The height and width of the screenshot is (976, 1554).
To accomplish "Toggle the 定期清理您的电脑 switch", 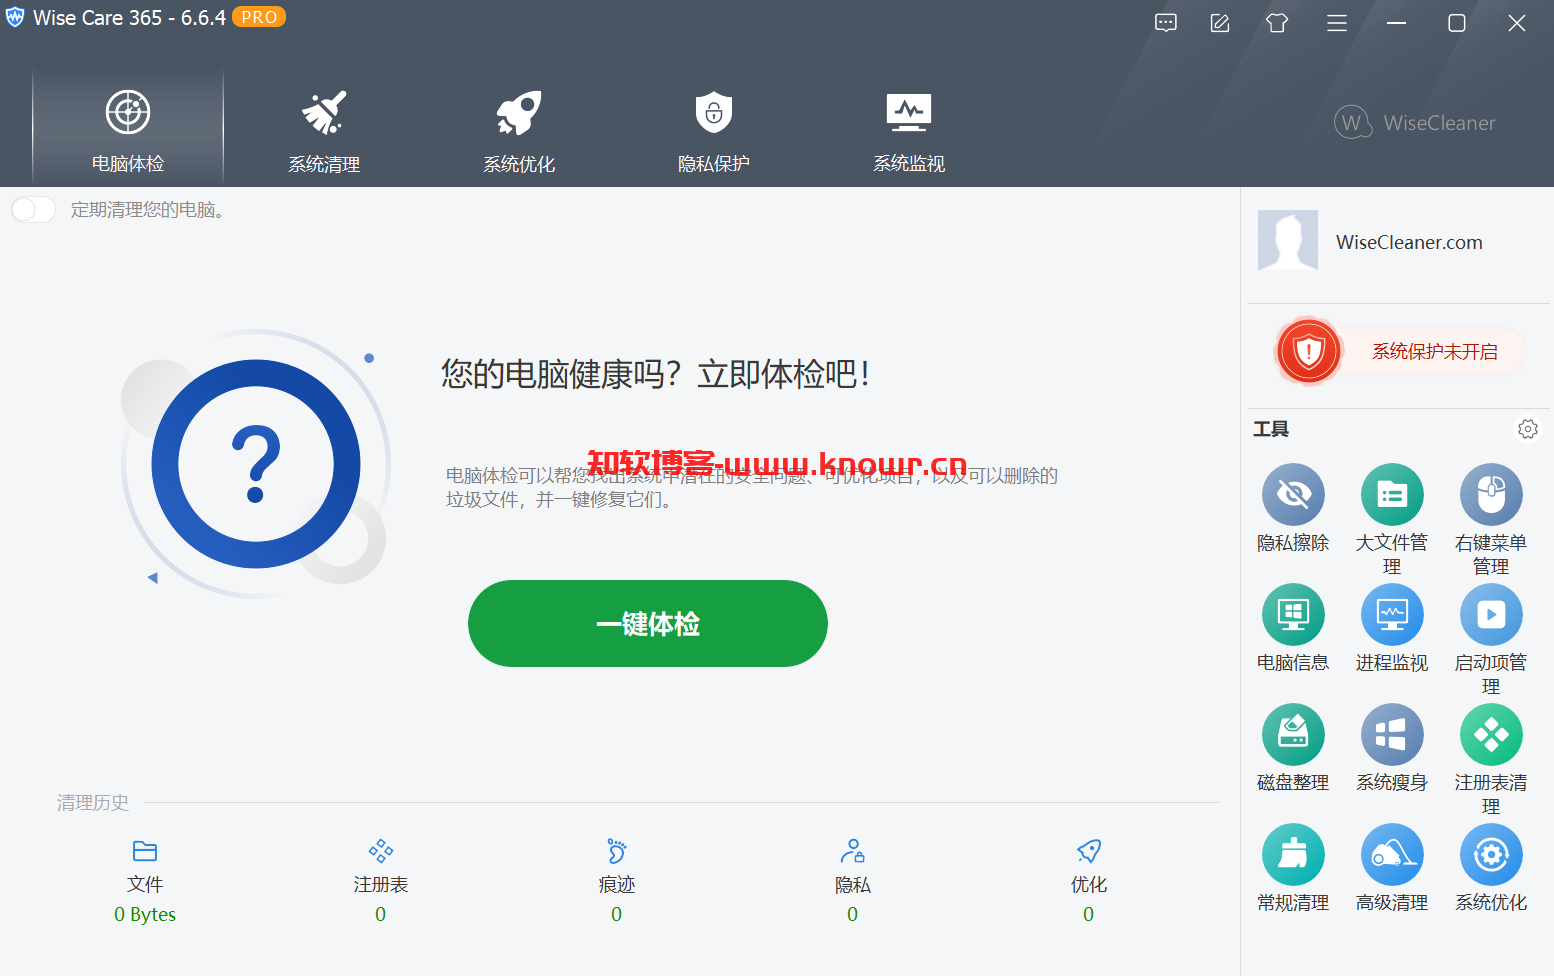I will tap(33, 210).
